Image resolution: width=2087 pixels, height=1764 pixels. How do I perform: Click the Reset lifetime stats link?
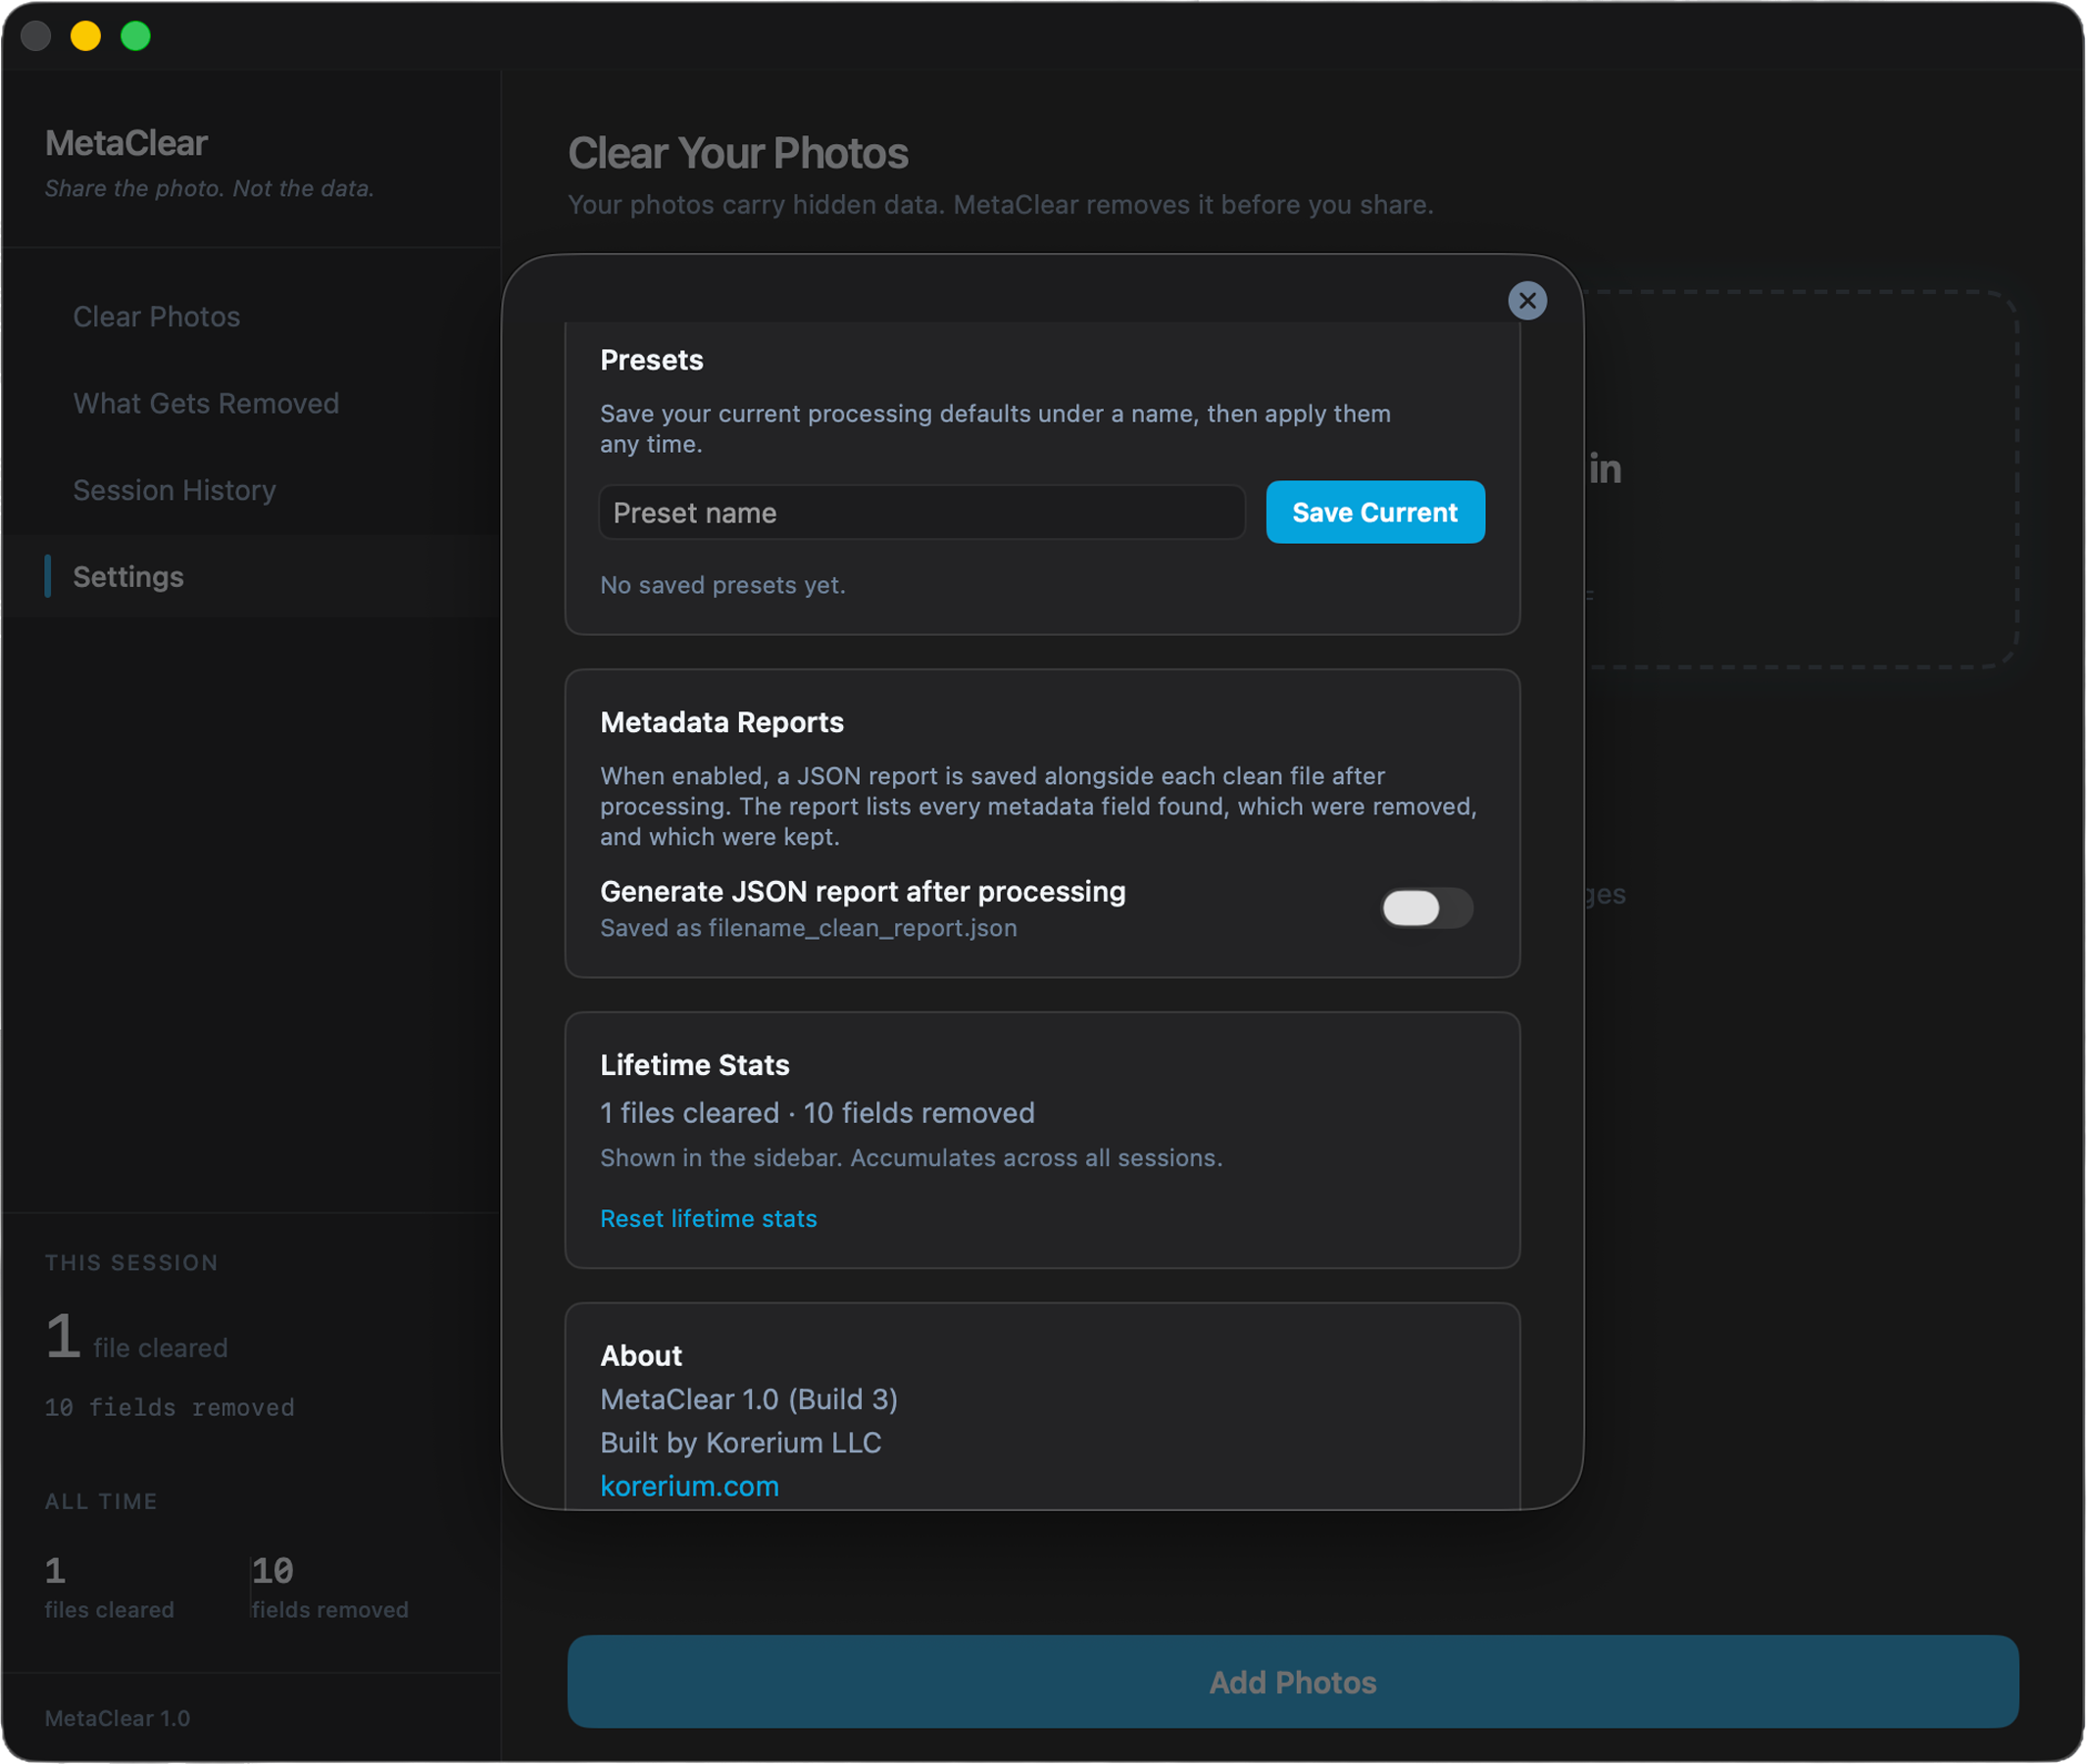pyautogui.click(x=708, y=1218)
